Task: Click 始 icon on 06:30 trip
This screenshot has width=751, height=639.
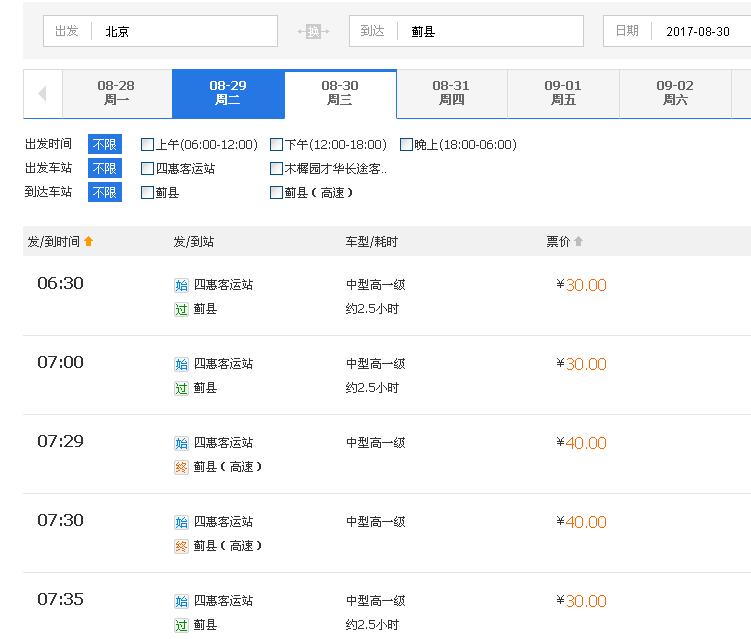Action: click(181, 285)
